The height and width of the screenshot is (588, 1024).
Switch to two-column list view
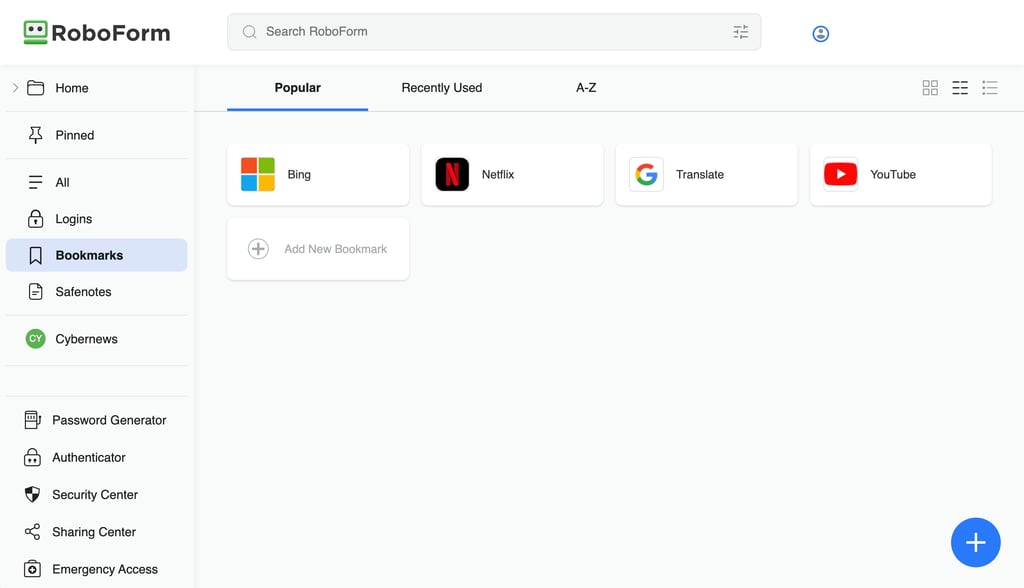tap(960, 88)
